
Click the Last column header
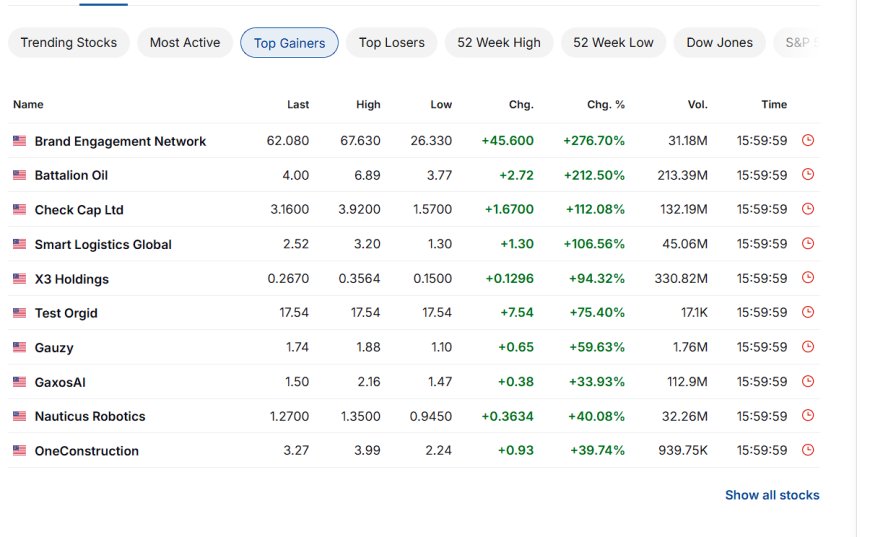coord(298,104)
